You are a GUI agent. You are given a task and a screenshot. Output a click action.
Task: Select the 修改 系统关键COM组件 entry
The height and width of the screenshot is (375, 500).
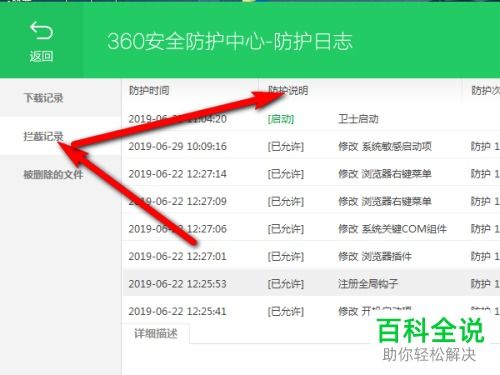tap(392, 229)
